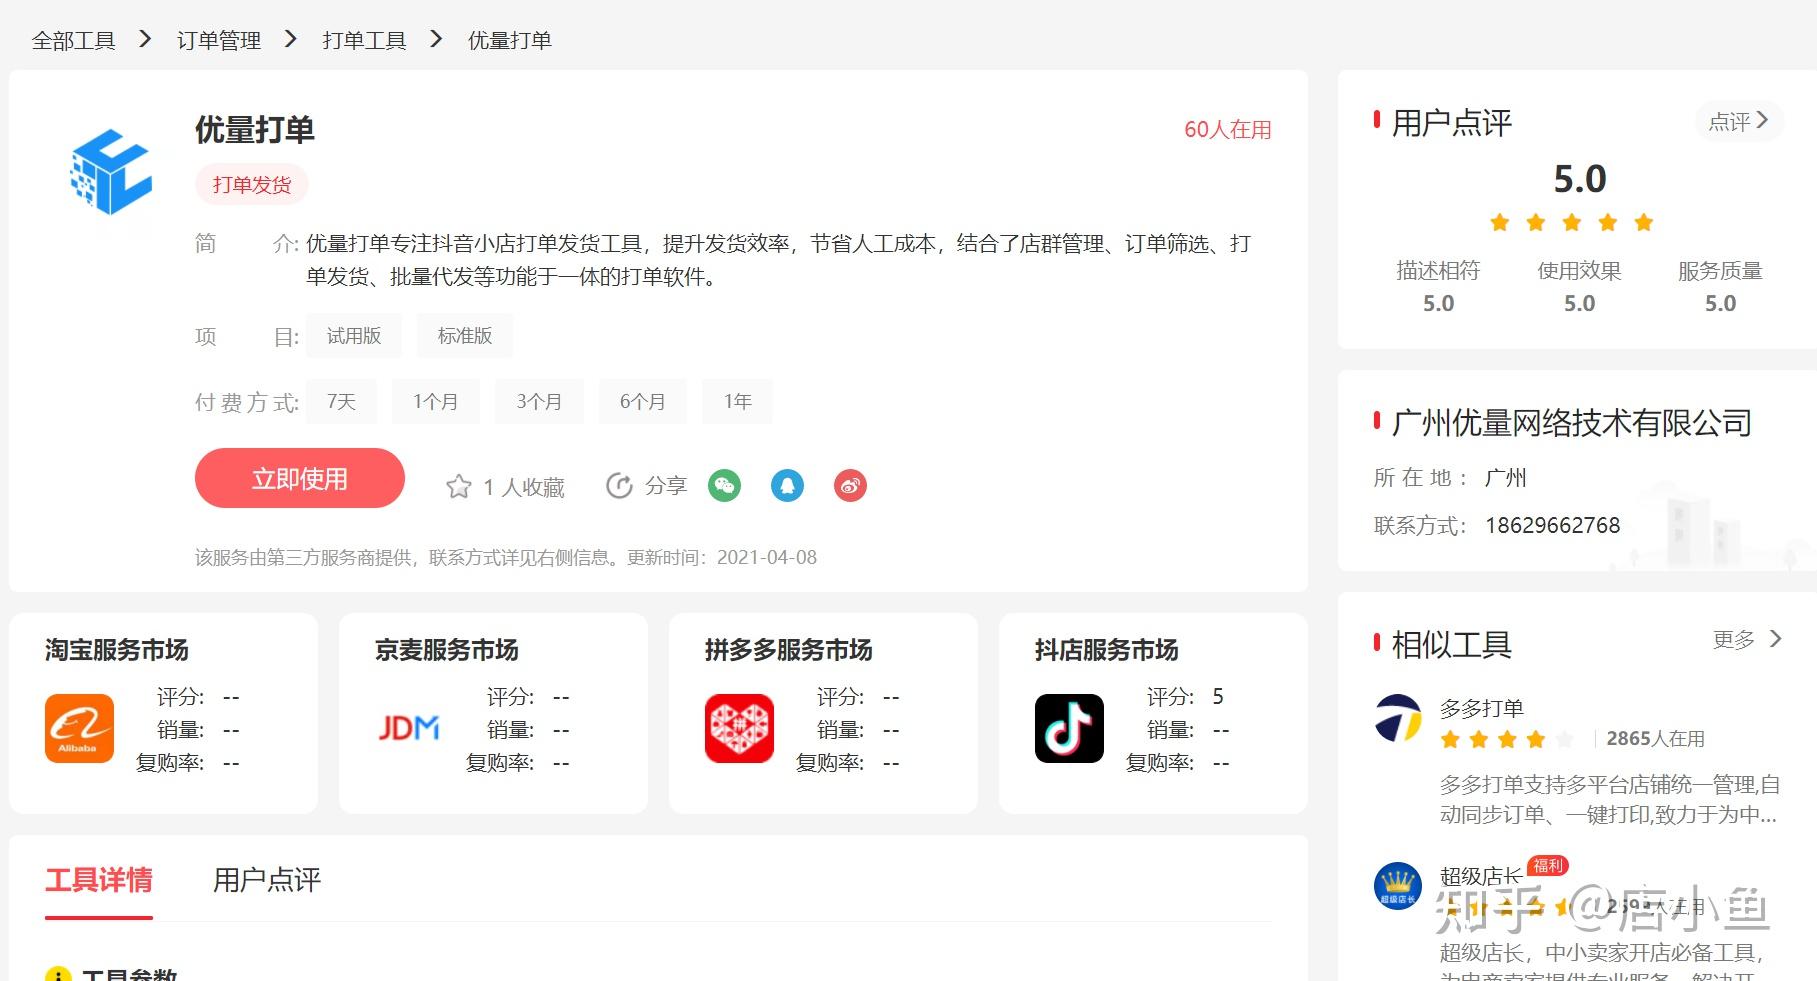Select the 试用版 project option
The width and height of the screenshot is (1817, 981).
click(354, 336)
